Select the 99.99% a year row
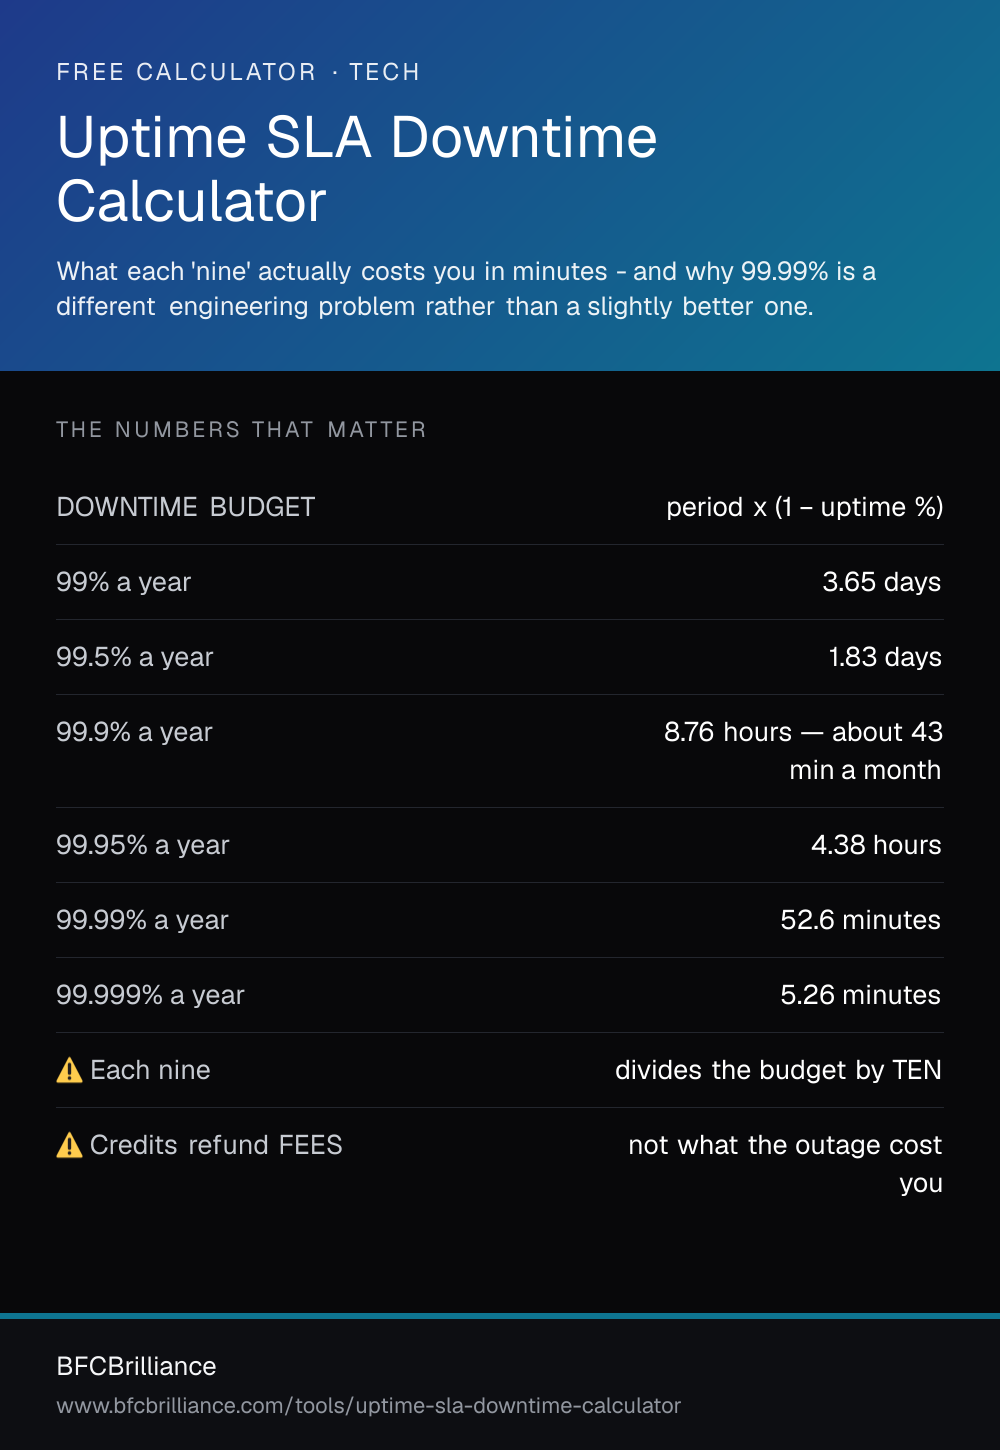 pyautogui.click(x=500, y=920)
